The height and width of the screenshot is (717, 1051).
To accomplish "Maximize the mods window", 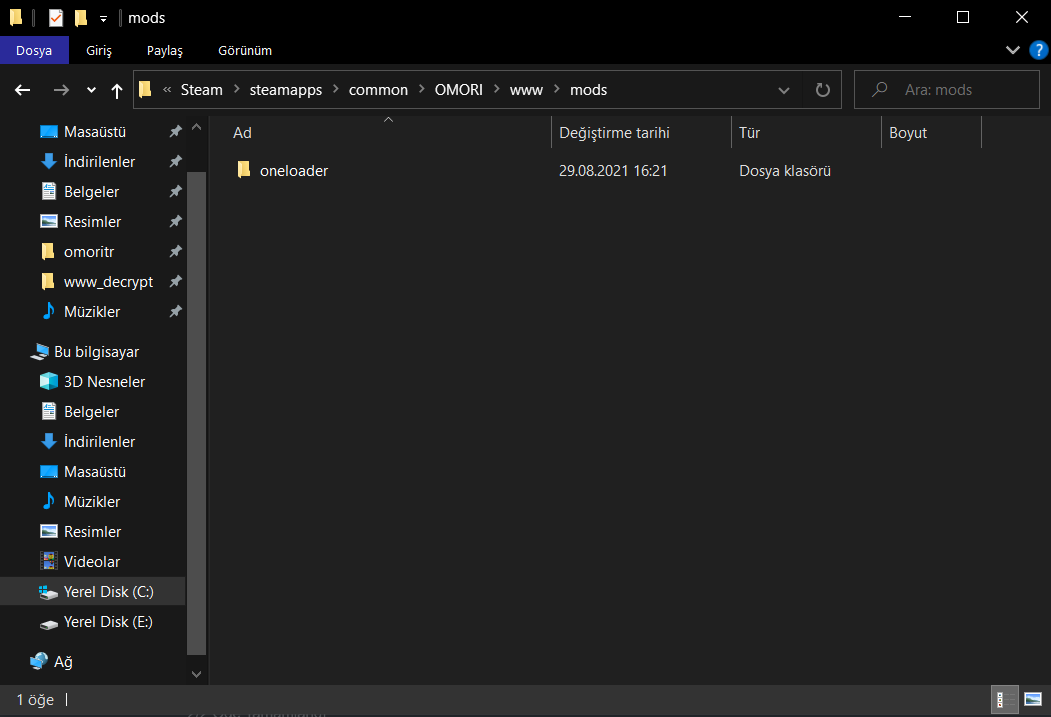I will 963,17.
